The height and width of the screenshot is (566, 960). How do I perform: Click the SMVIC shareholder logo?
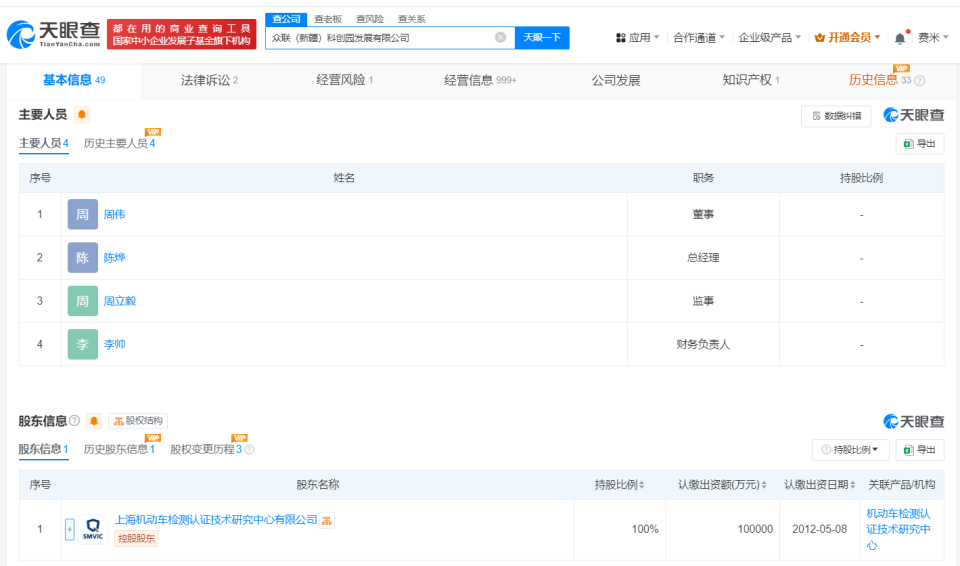point(93,528)
